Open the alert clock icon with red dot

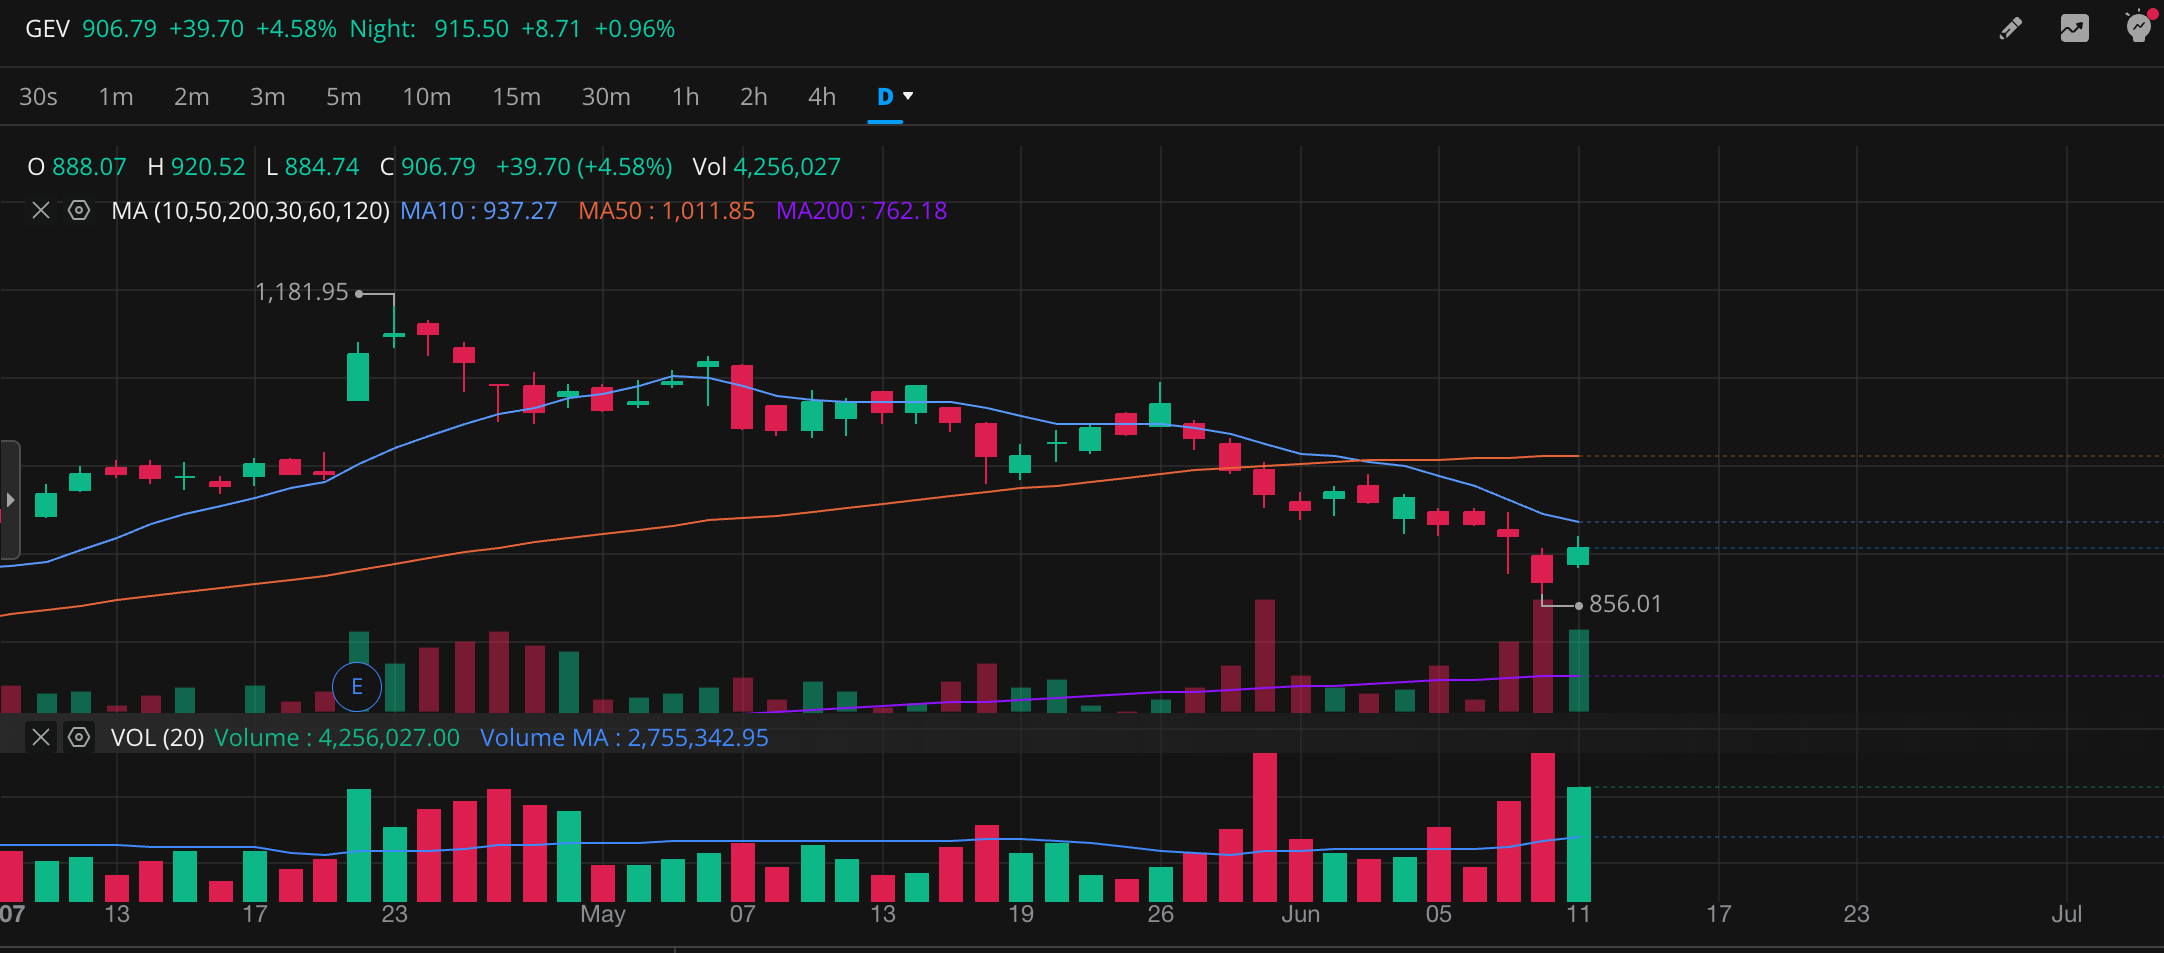(x=2139, y=26)
